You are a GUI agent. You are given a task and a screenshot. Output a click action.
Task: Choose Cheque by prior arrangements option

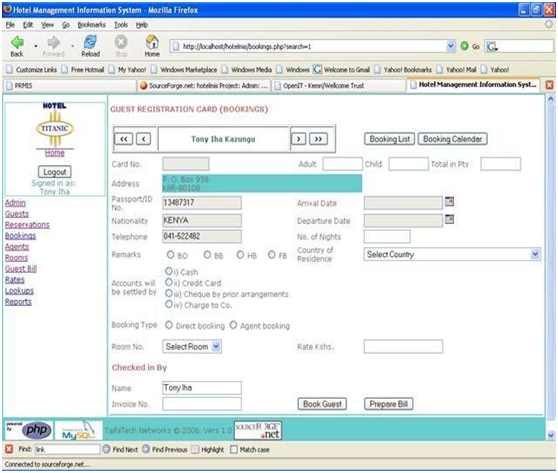pyautogui.click(x=169, y=293)
